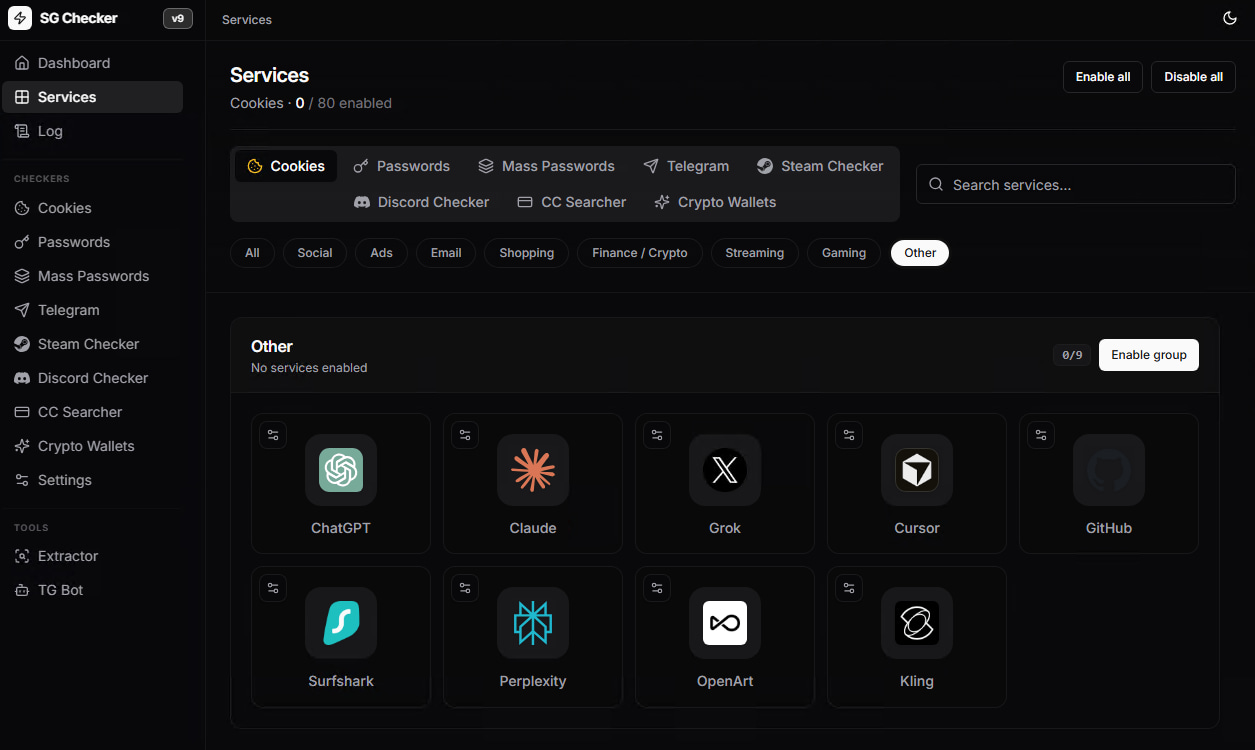Select the Email category filter chip

click(x=446, y=253)
